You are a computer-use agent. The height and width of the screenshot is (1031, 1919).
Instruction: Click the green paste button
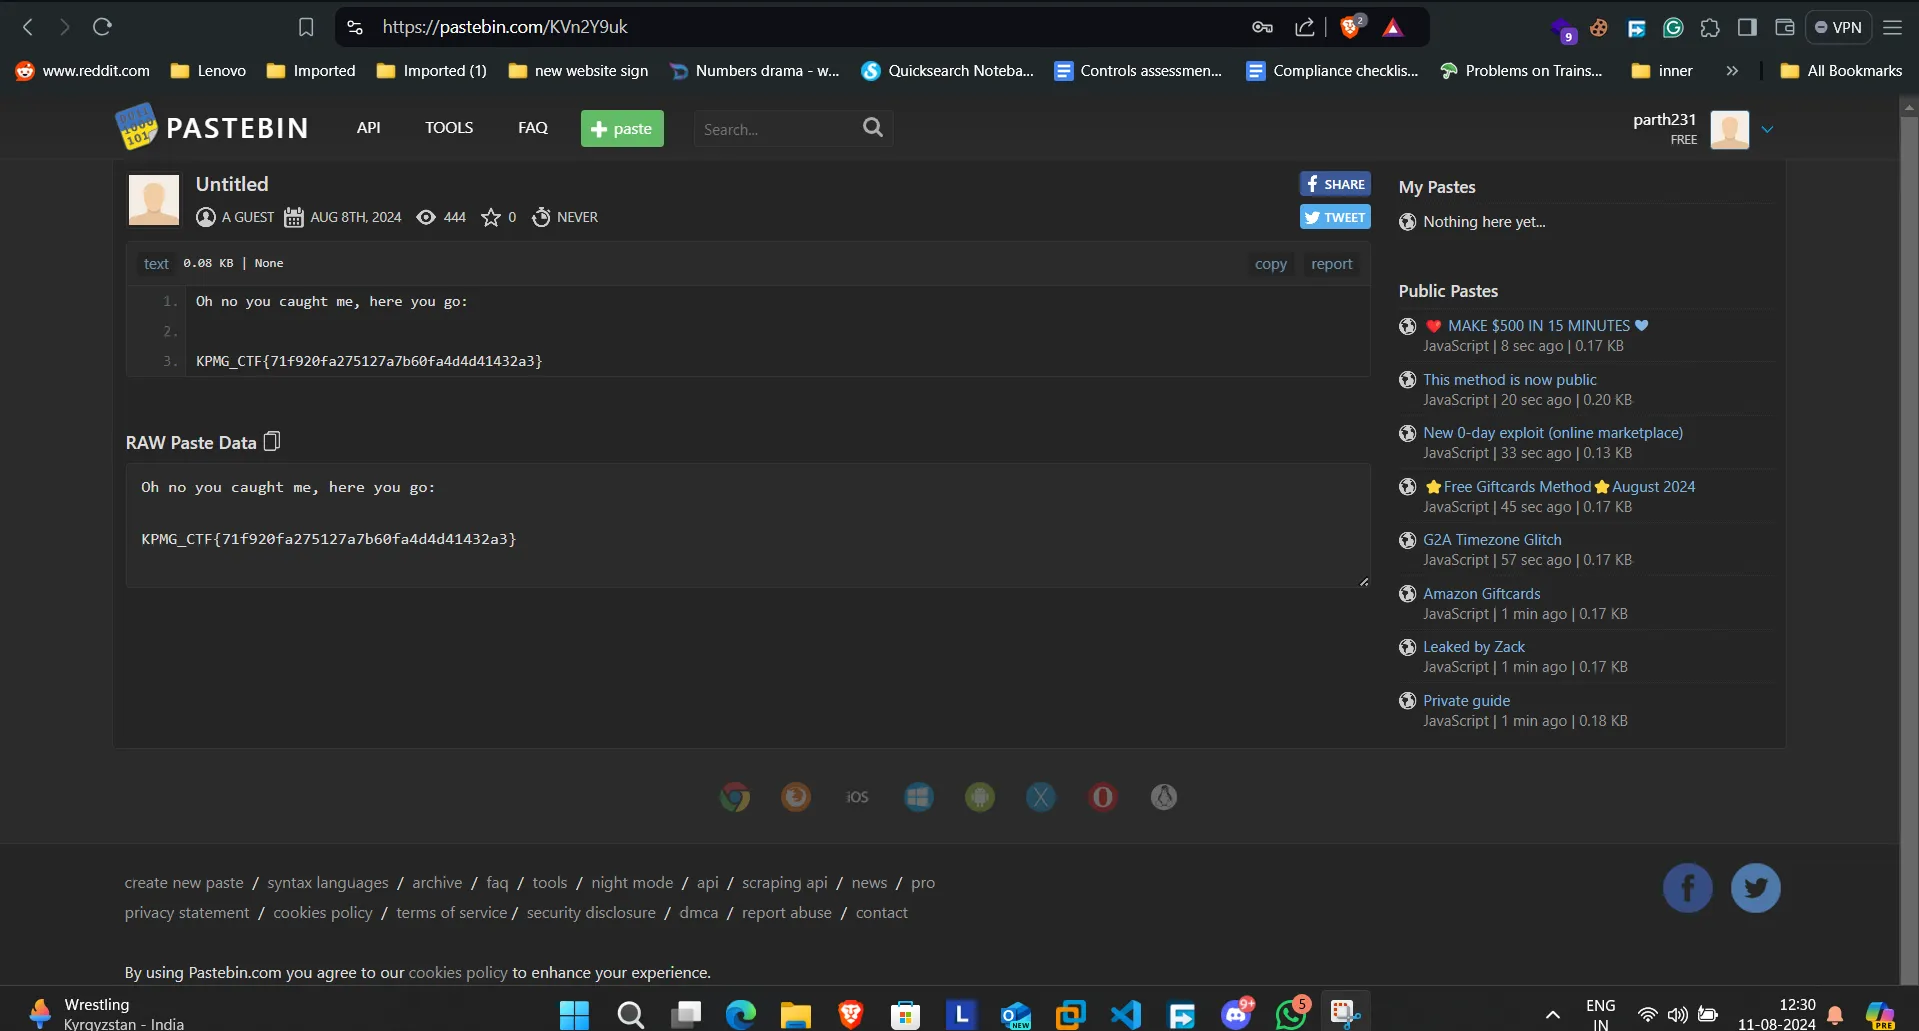click(622, 129)
